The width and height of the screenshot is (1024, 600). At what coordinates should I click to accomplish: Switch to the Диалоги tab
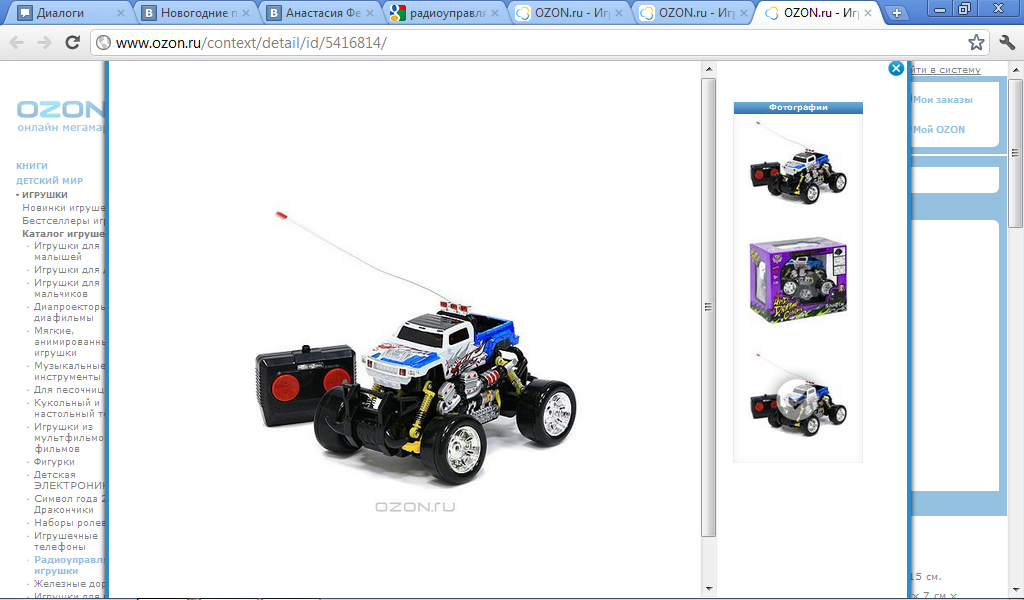pos(69,13)
